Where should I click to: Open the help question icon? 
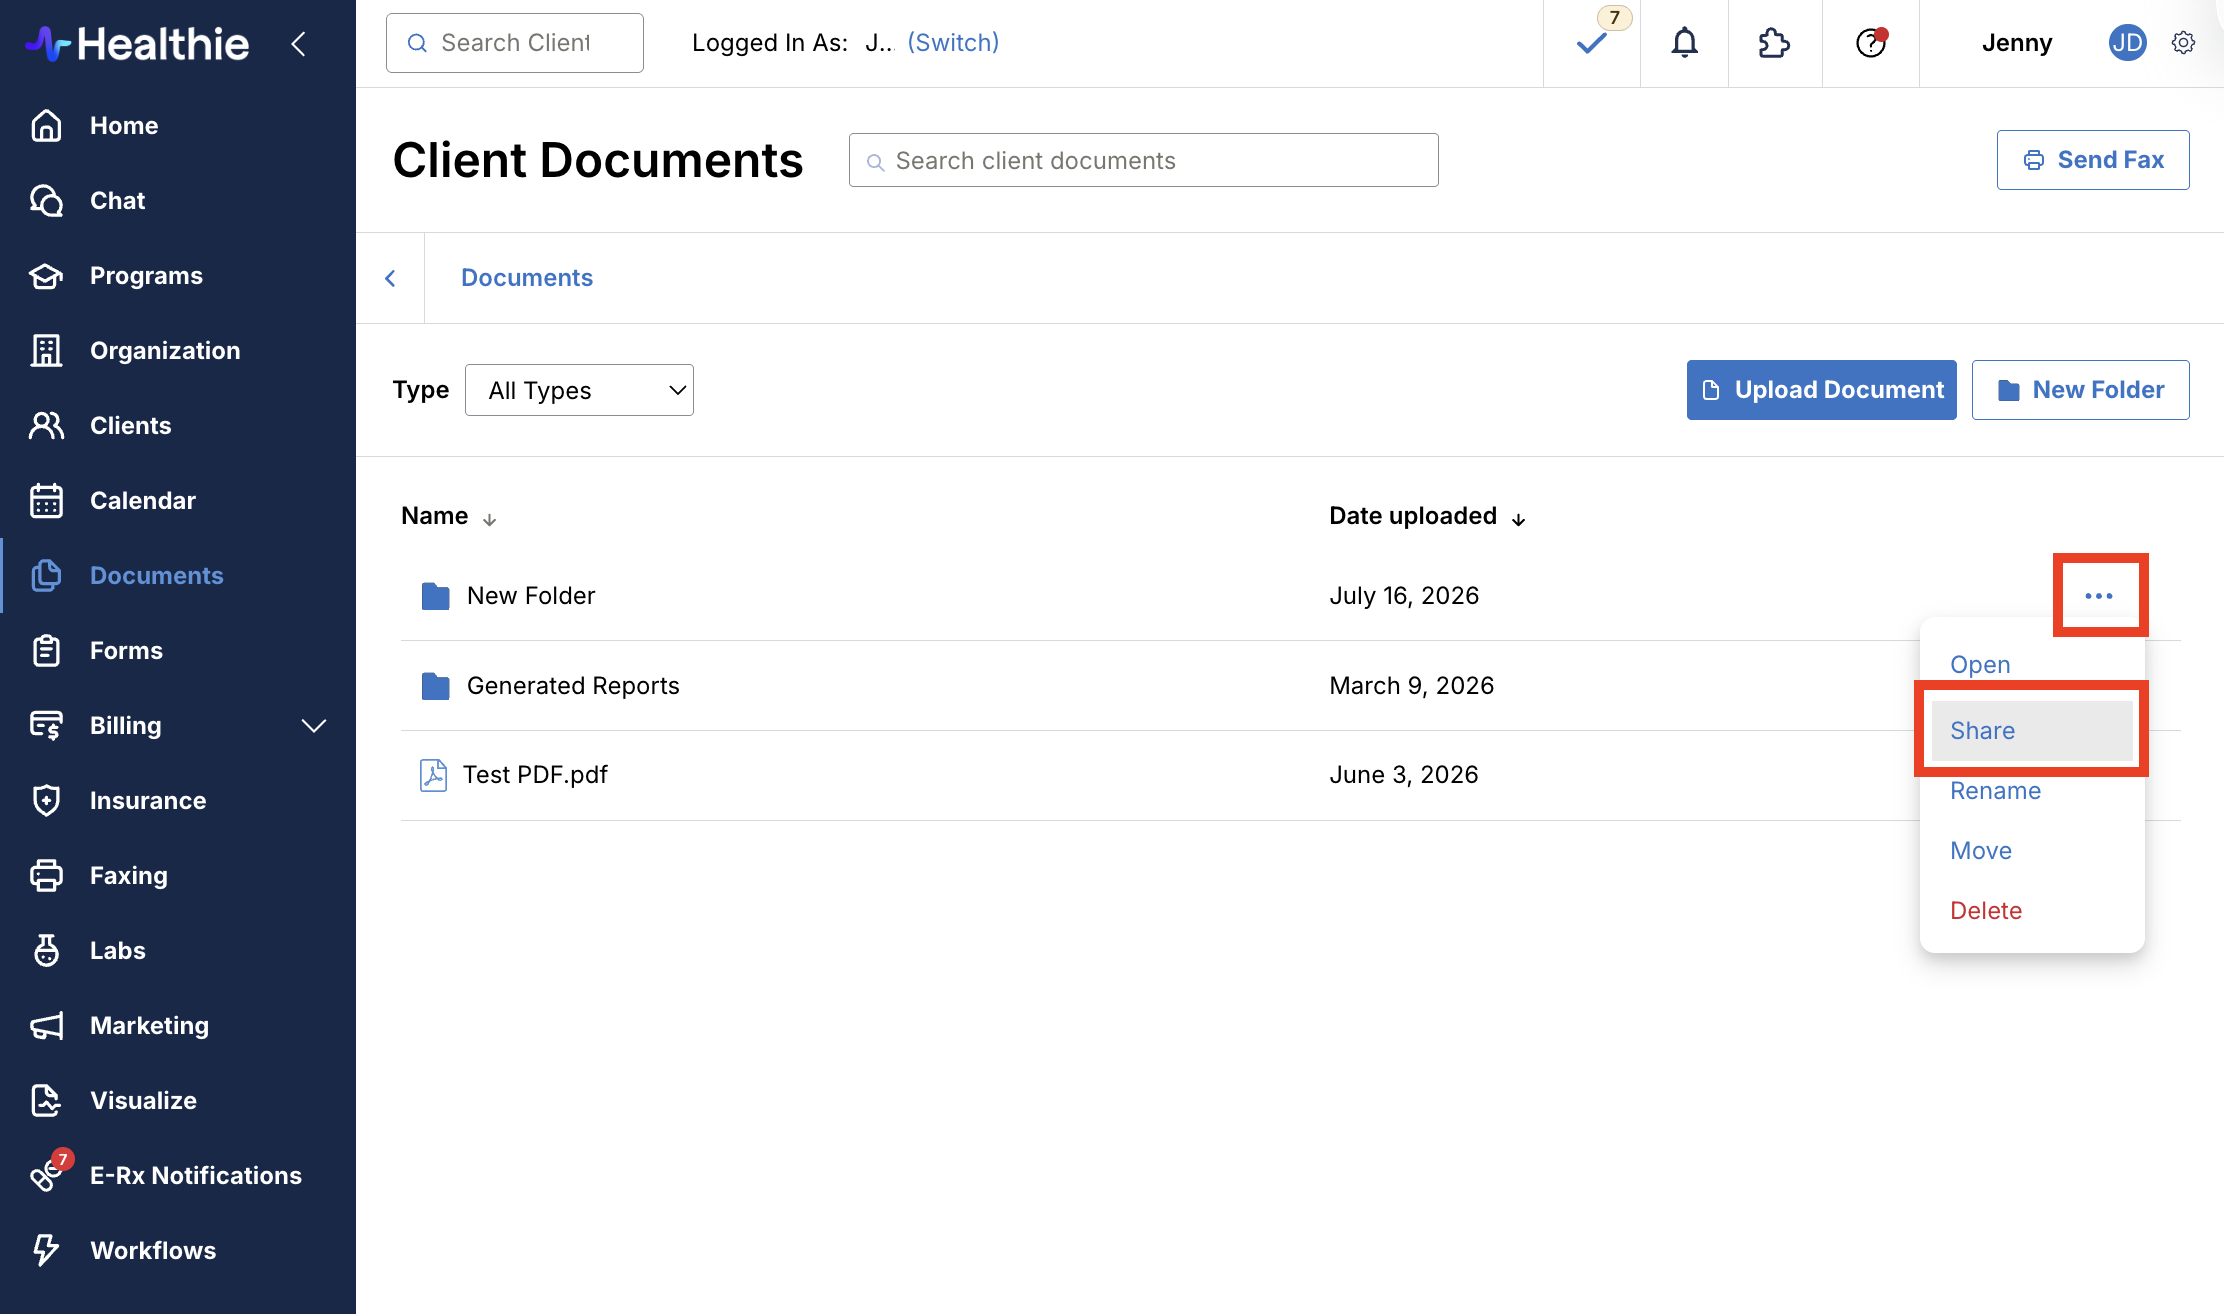point(1871,43)
